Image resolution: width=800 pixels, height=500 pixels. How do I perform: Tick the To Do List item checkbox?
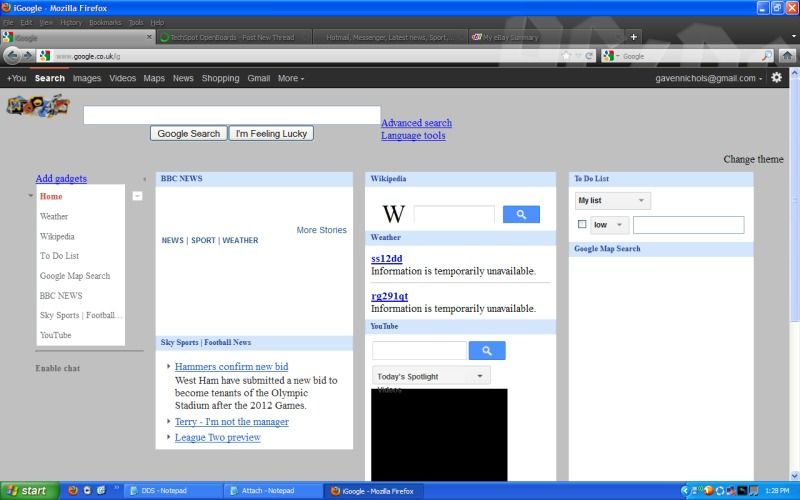click(582, 224)
